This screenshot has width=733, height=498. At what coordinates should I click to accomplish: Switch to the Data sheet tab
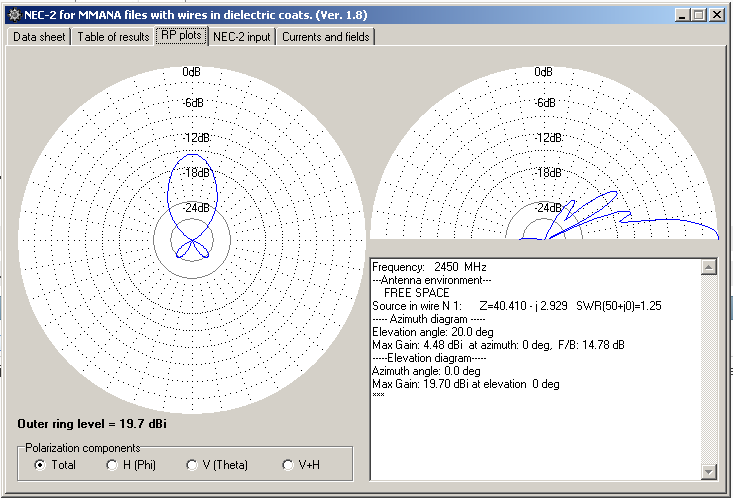pos(39,37)
